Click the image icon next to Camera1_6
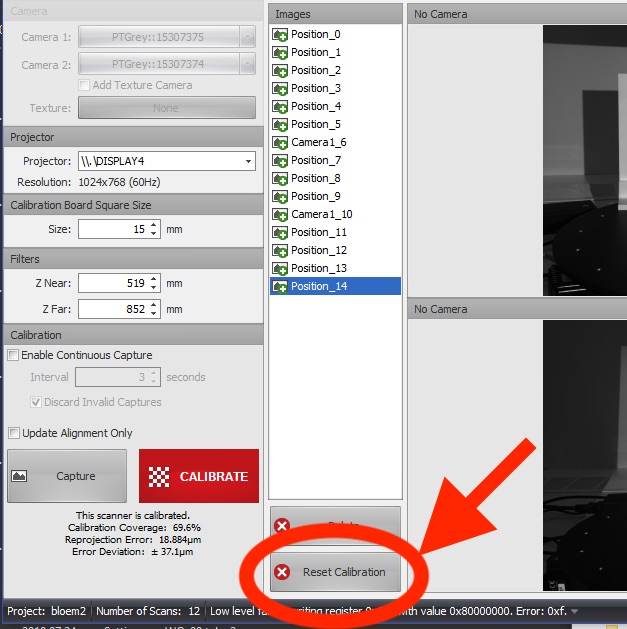This screenshot has height=629, width=627. coord(280,142)
